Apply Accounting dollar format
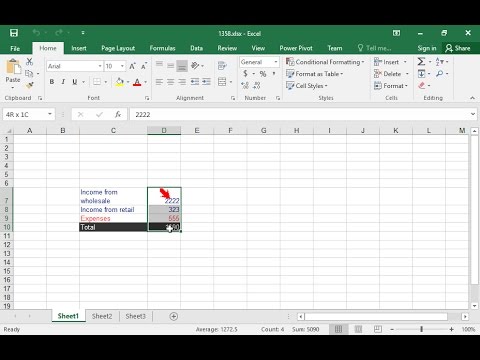 click(x=246, y=74)
